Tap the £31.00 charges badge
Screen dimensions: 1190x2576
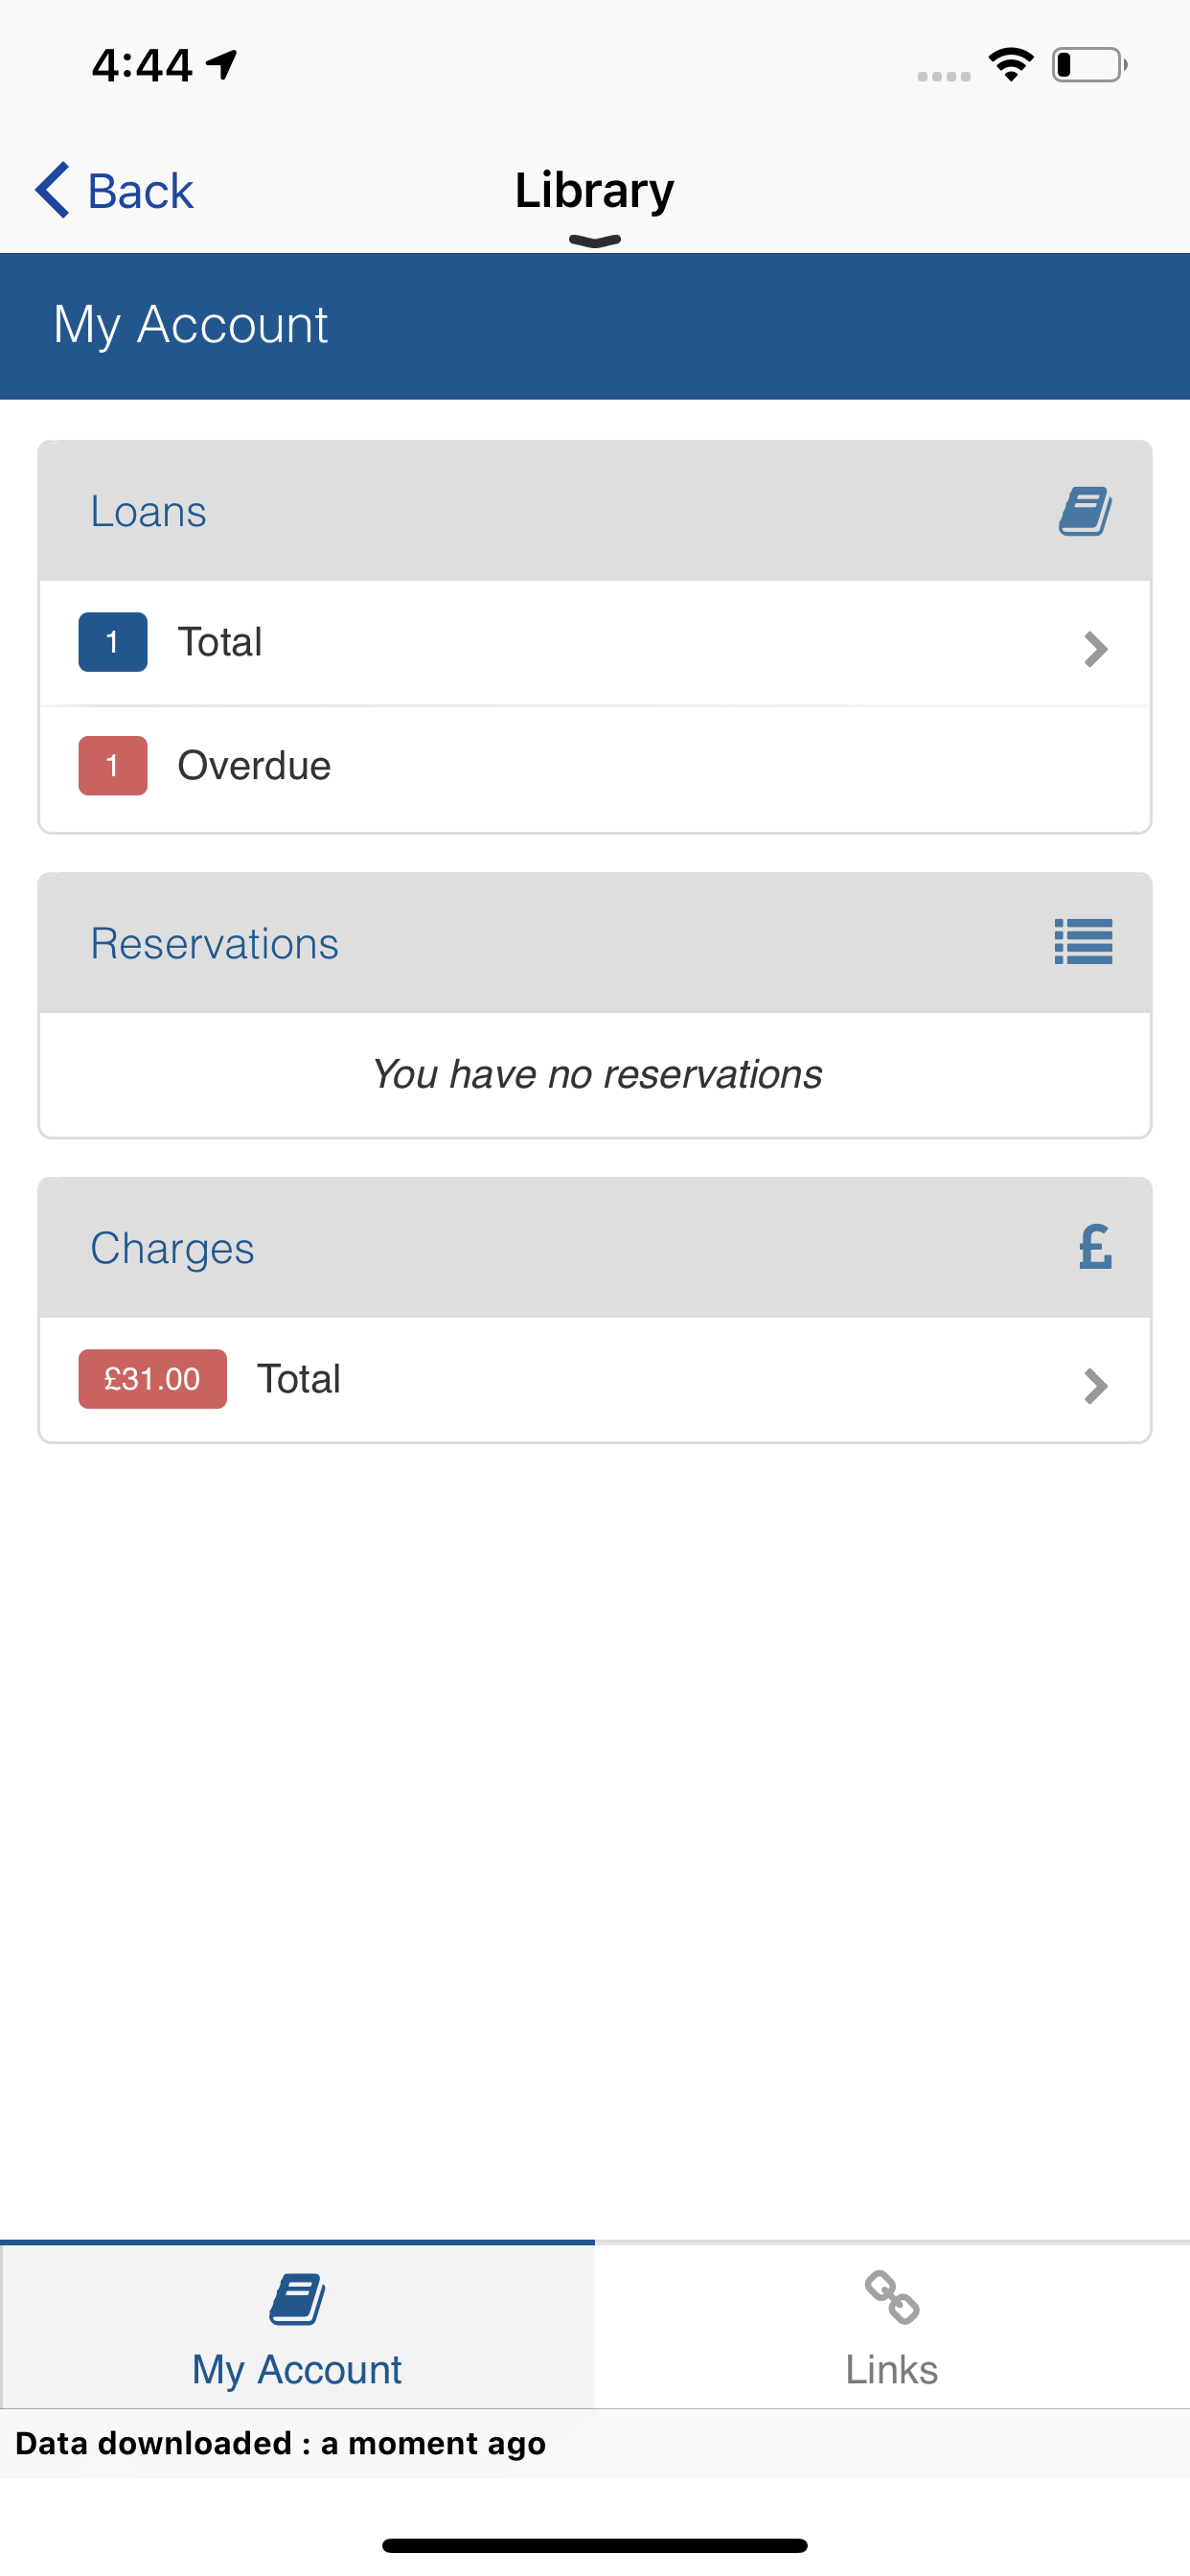(153, 1379)
